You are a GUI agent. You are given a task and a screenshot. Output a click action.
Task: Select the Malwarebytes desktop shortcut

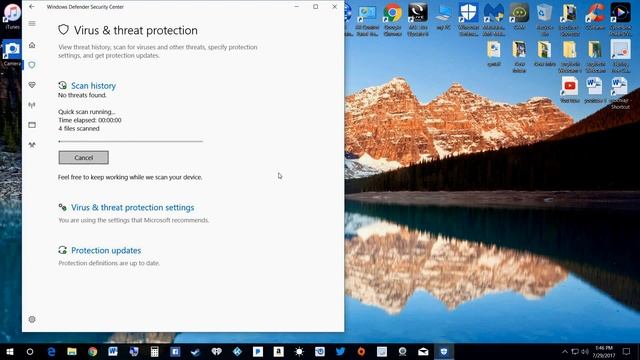click(493, 19)
